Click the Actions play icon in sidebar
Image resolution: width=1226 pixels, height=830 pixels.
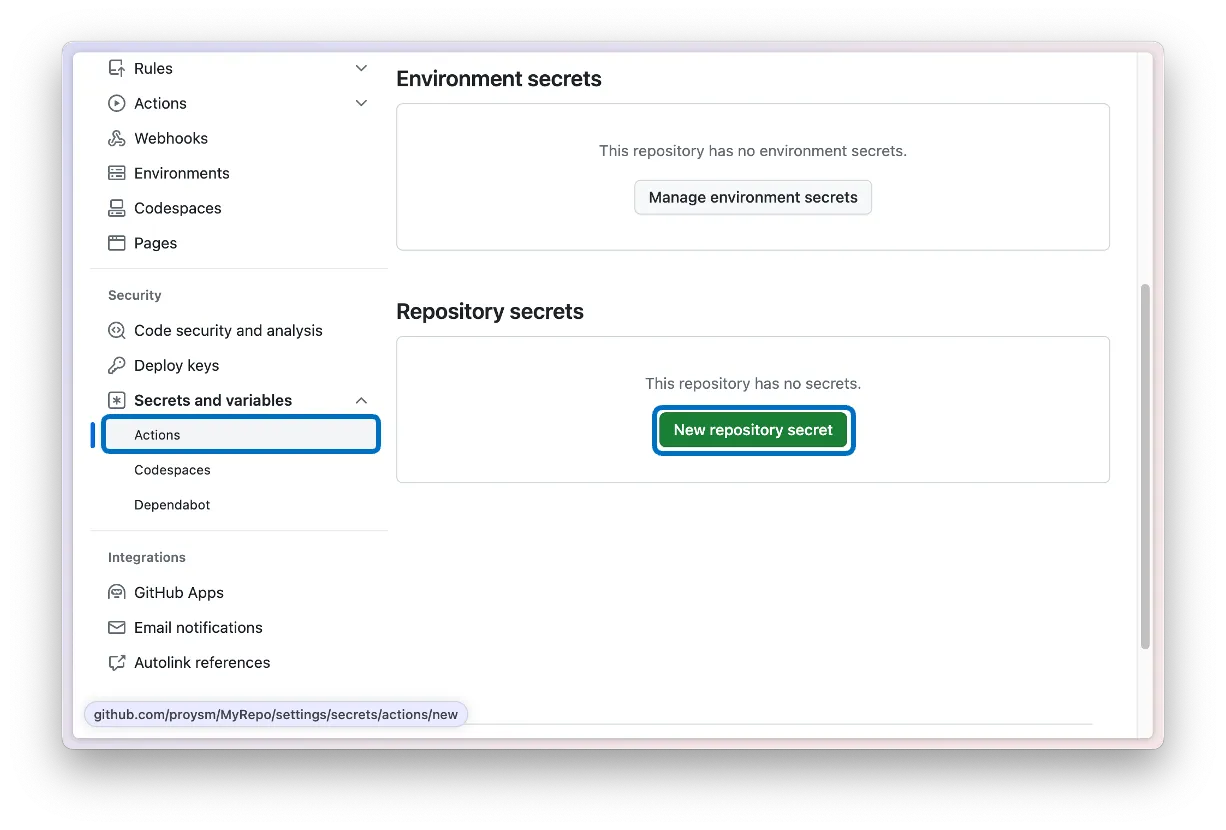[117, 104]
